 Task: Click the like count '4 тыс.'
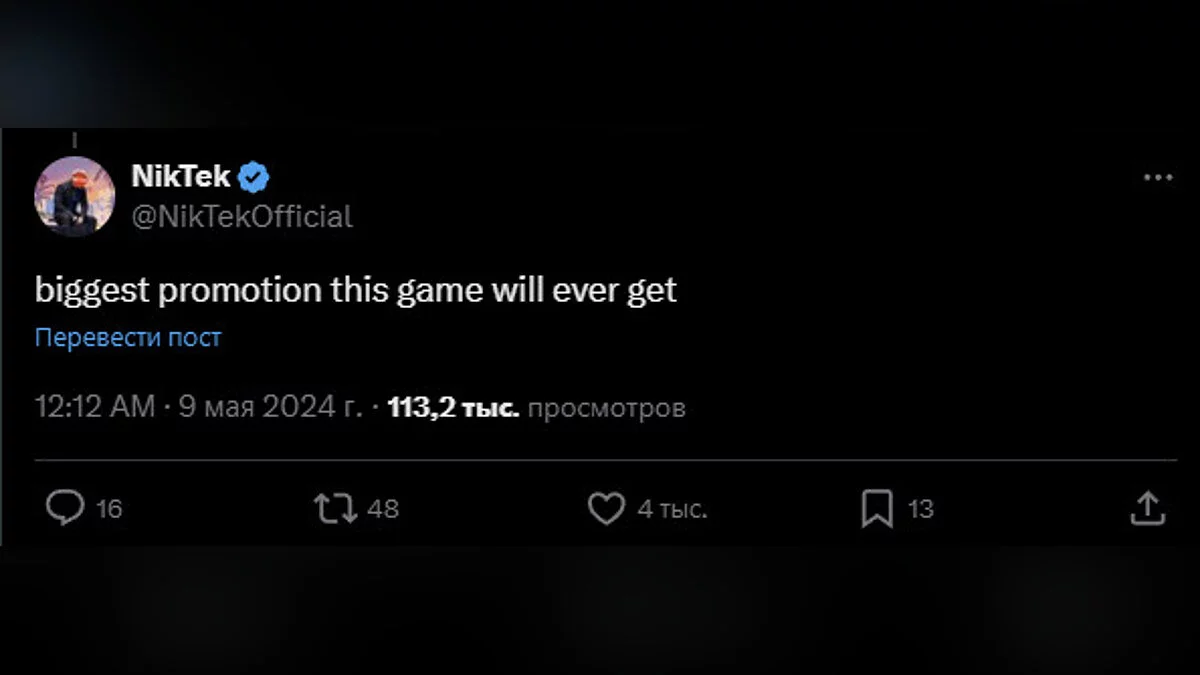coord(672,509)
